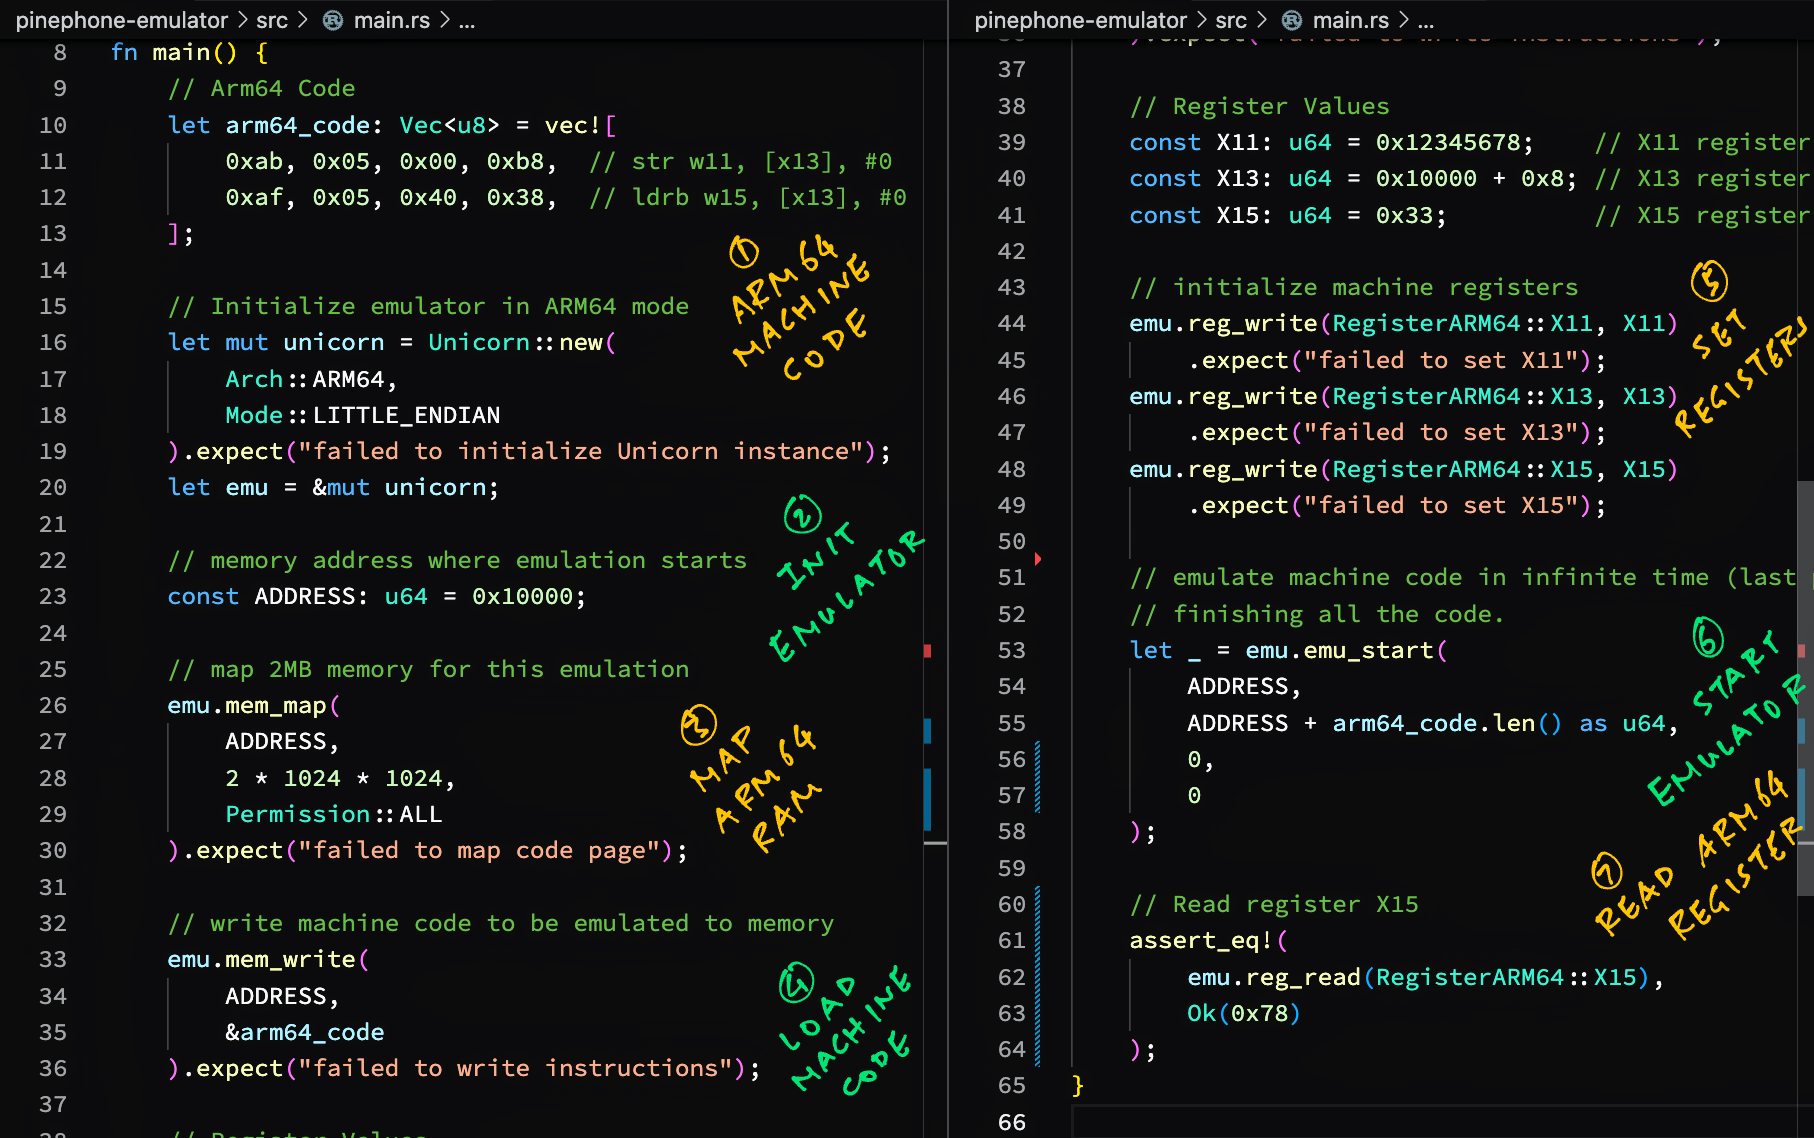Image resolution: width=1814 pixels, height=1138 pixels.
Task: Click the Rust file icon in right pane breadcrumb
Action: tap(1292, 20)
